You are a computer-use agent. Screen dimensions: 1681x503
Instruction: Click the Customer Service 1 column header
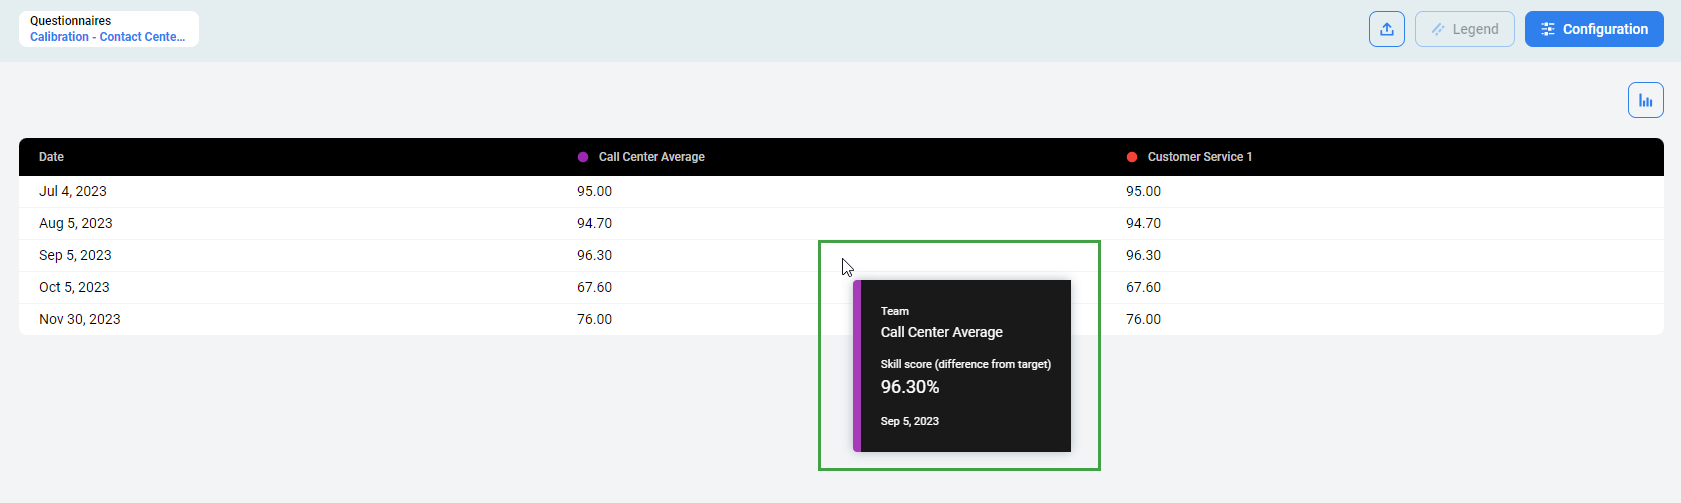tap(1199, 157)
